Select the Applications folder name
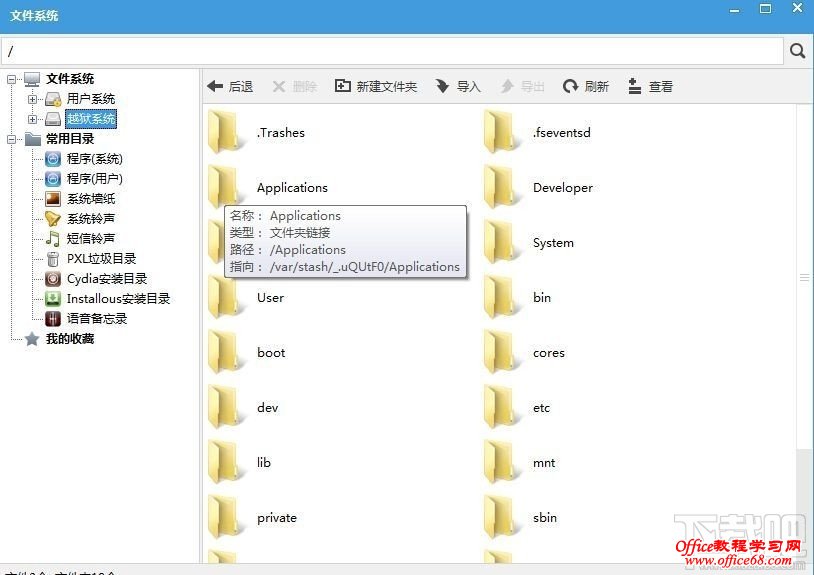The width and height of the screenshot is (814, 575). [x=292, y=188]
